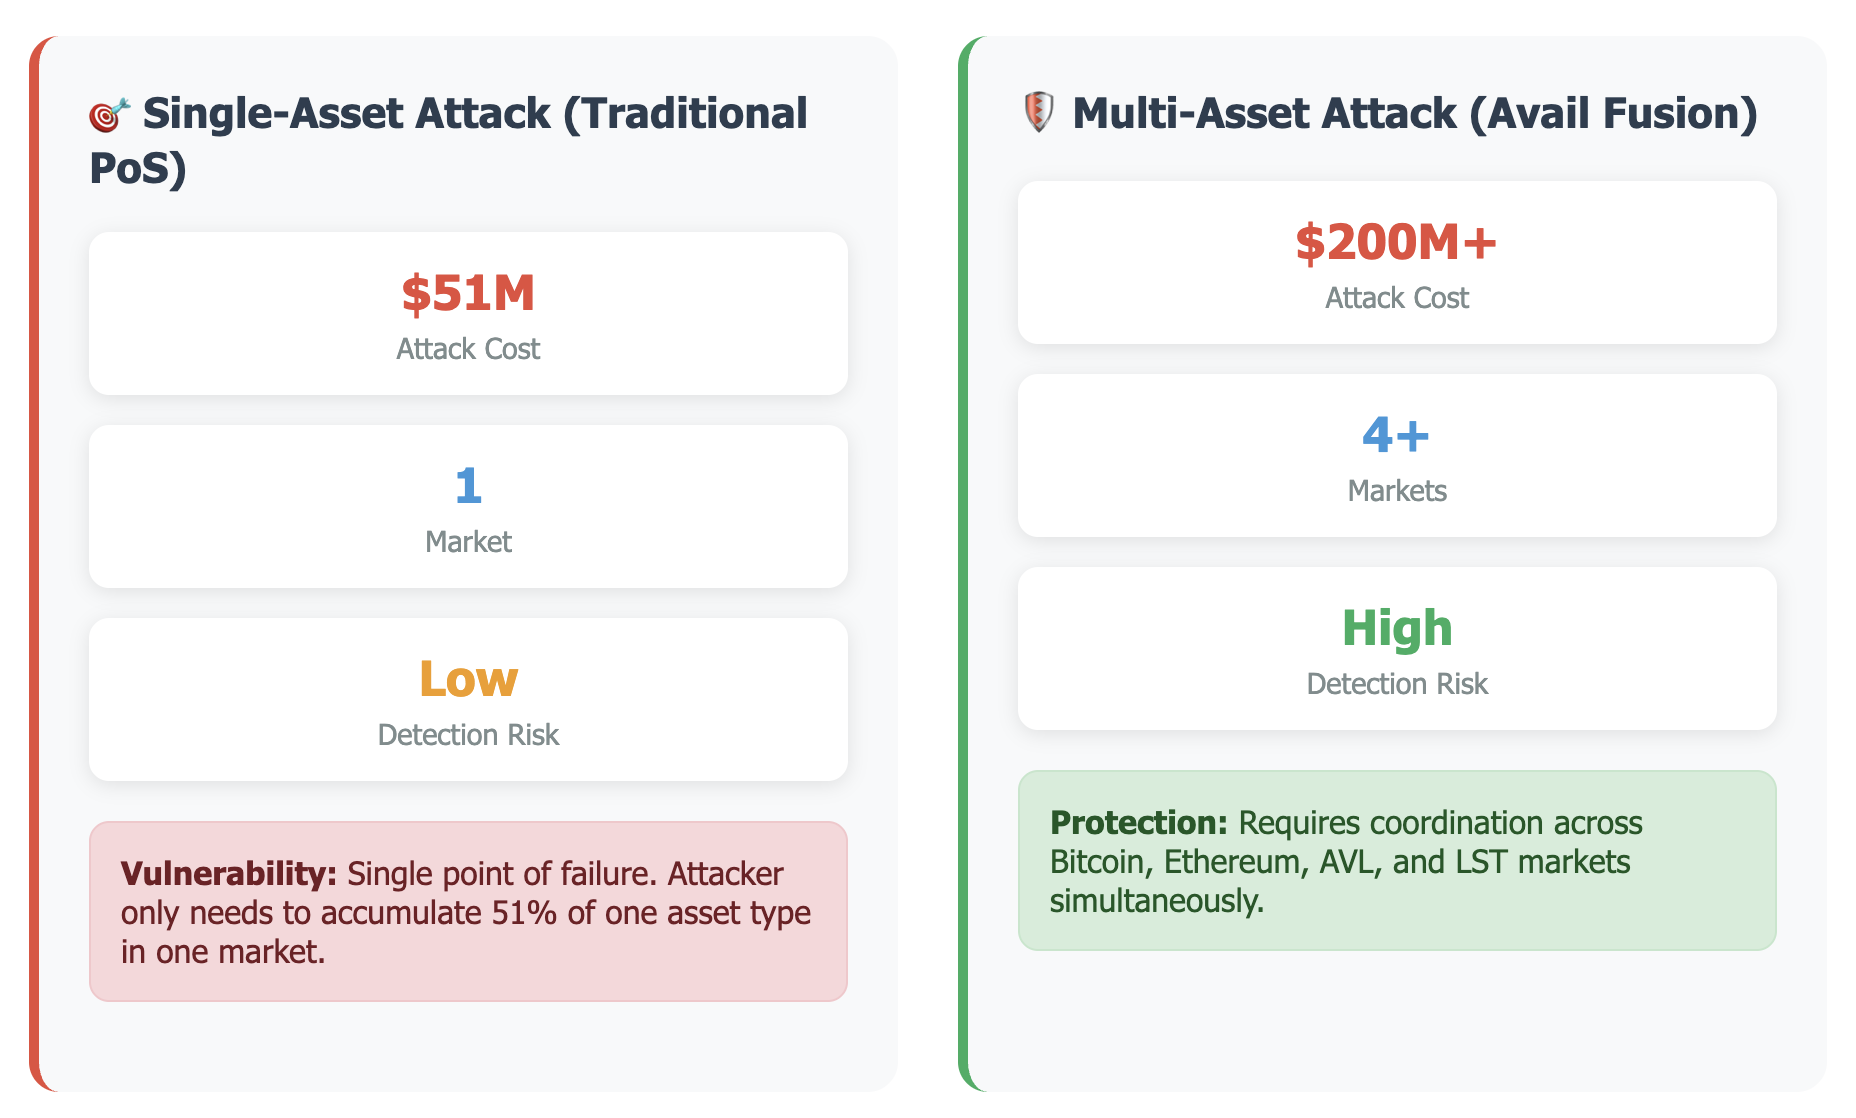Select the Single-Asset Attack (Traditional PoS) heading
The image size is (1856, 1118).
pos(449,140)
